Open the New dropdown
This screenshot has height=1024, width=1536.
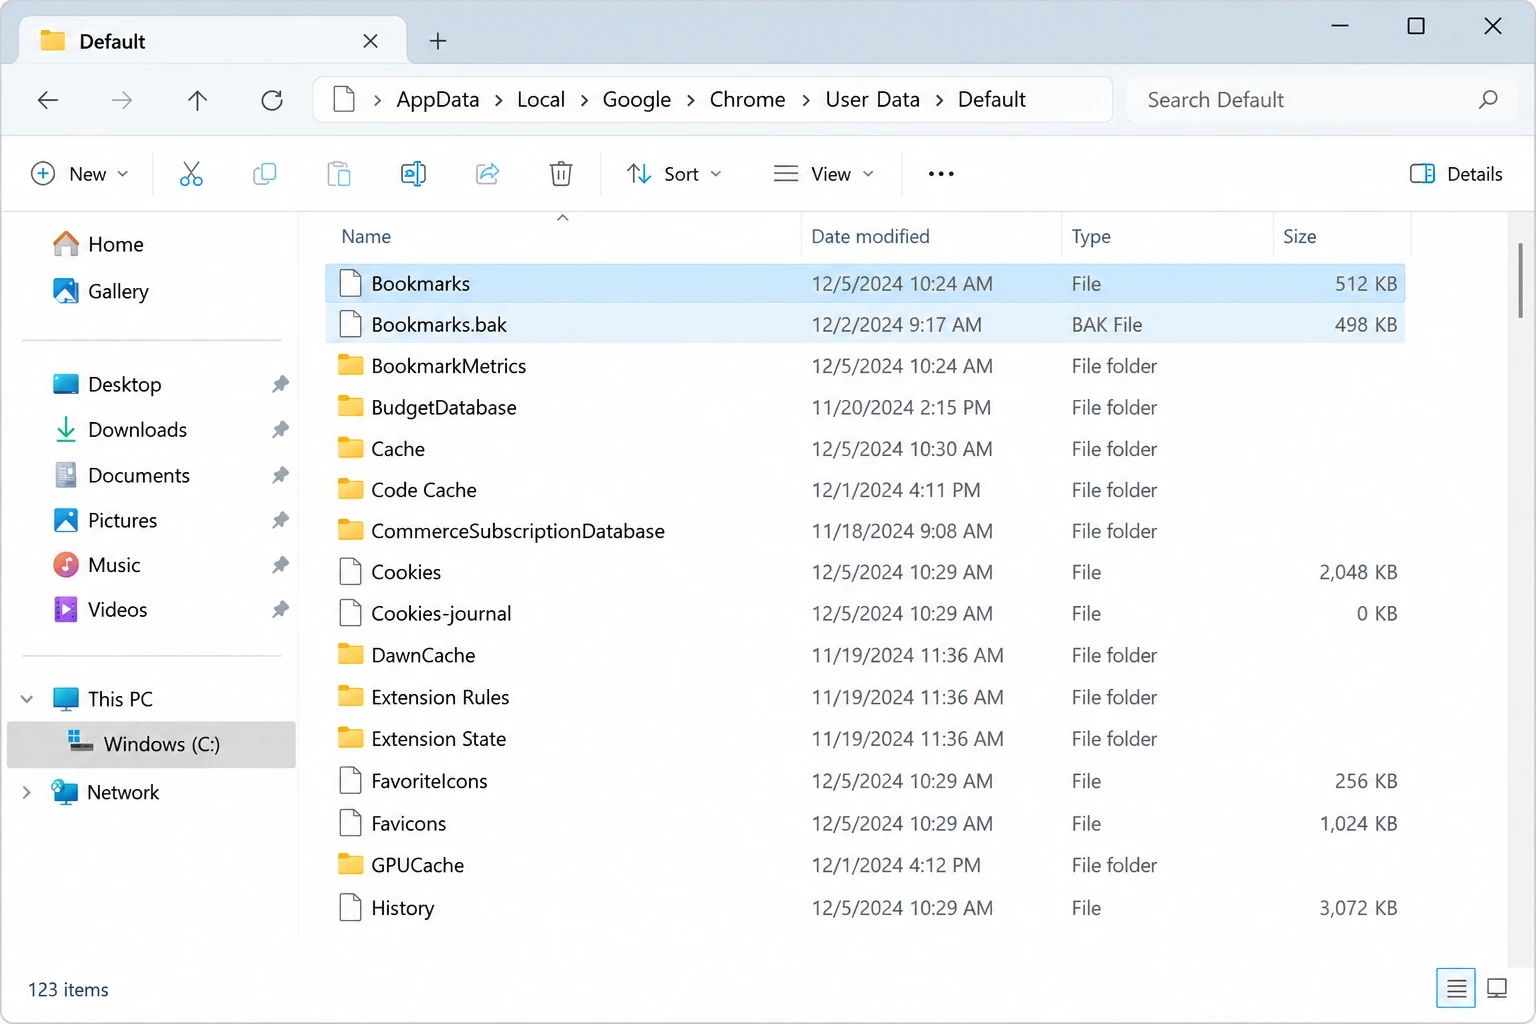pos(80,174)
